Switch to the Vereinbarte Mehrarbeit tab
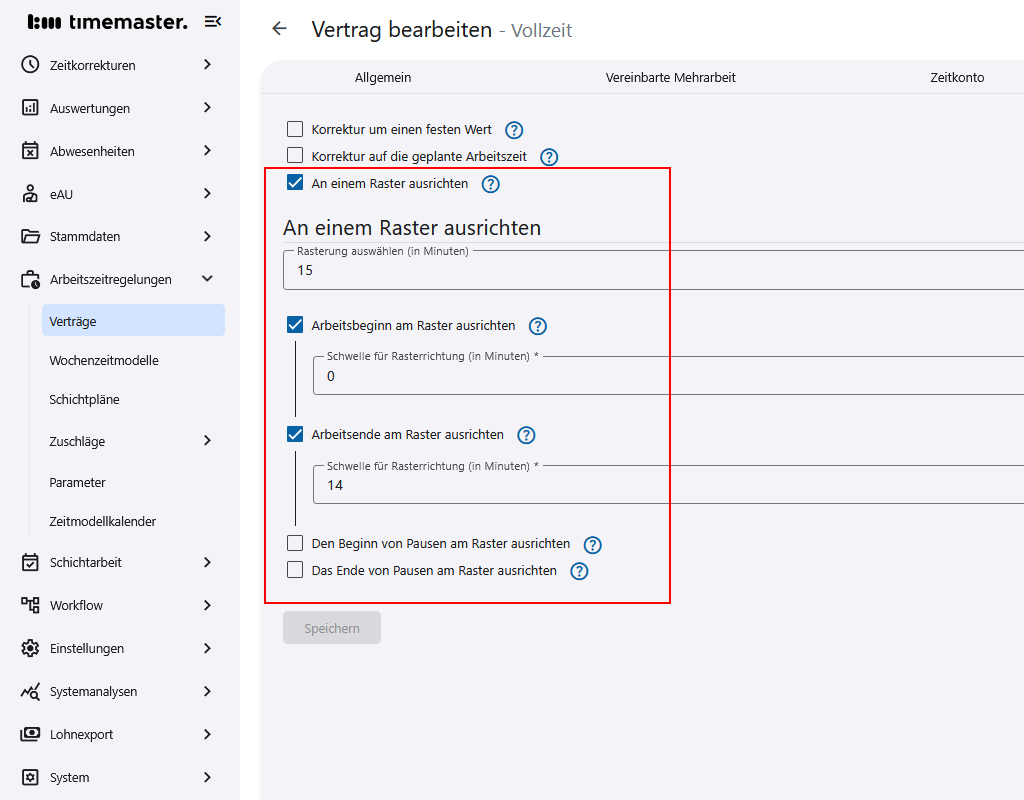This screenshot has width=1024, height=800. tap(670, 77)
